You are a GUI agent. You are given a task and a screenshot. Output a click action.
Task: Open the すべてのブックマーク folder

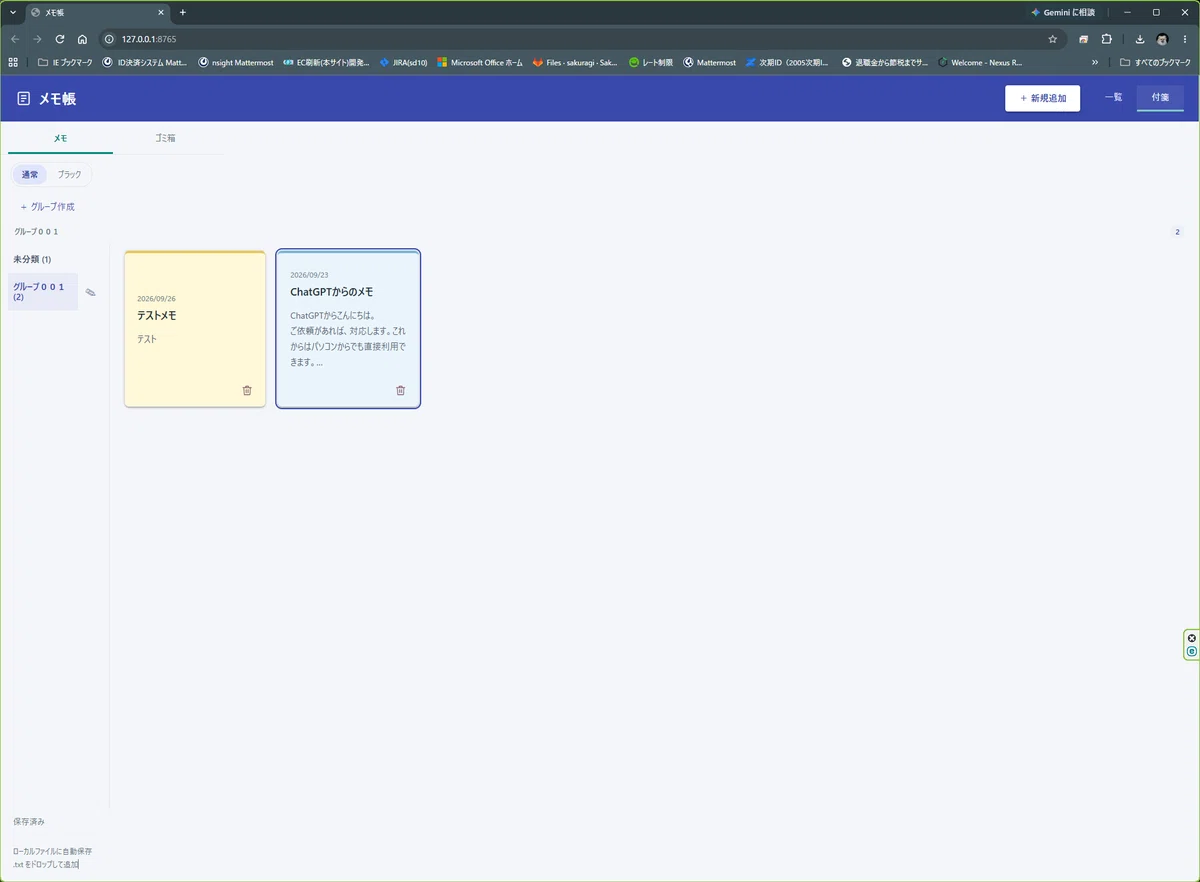point(1156,62)
